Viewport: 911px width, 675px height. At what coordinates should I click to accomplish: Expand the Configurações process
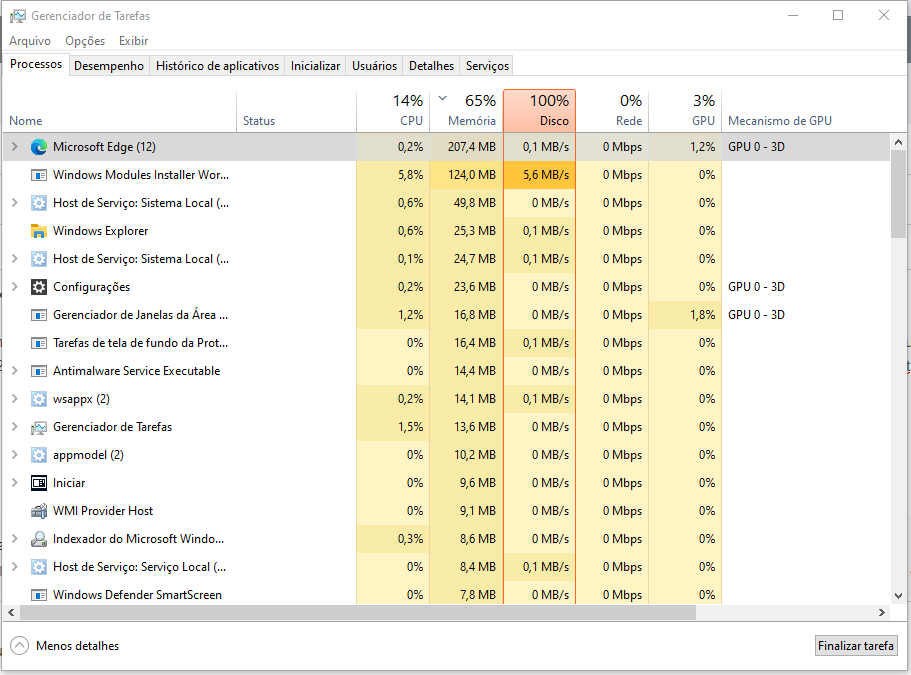point(15,287)
